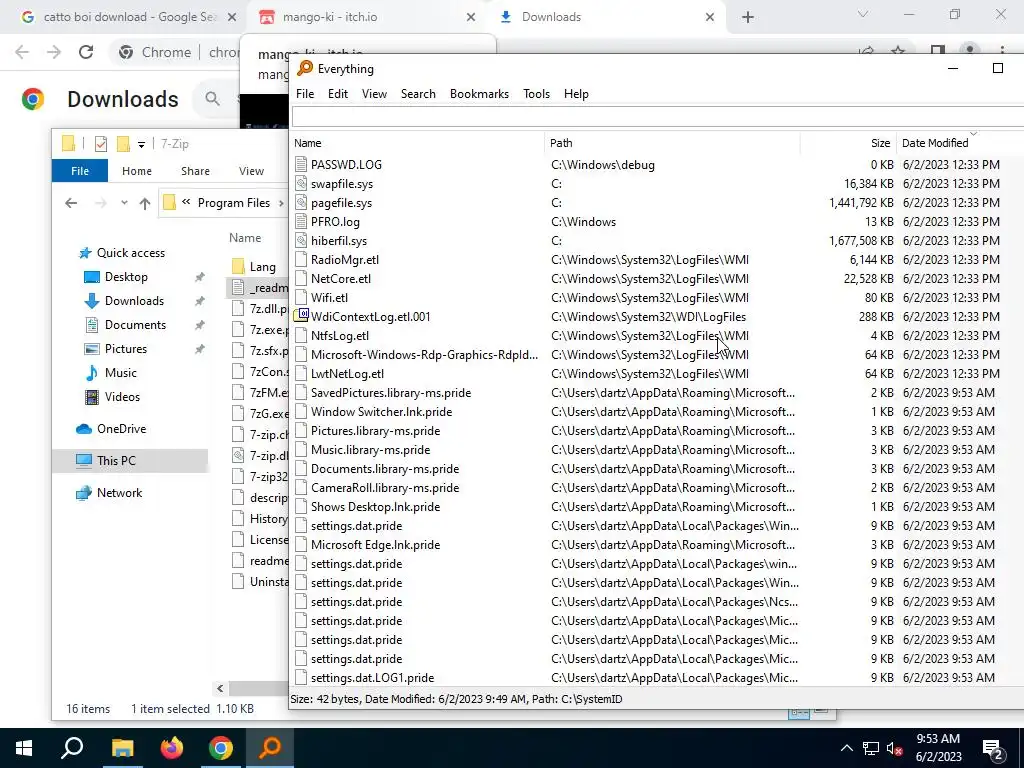1024x768 pixels.
Task: Open File Explorer from the taskbar
Action: coord(122,747)
